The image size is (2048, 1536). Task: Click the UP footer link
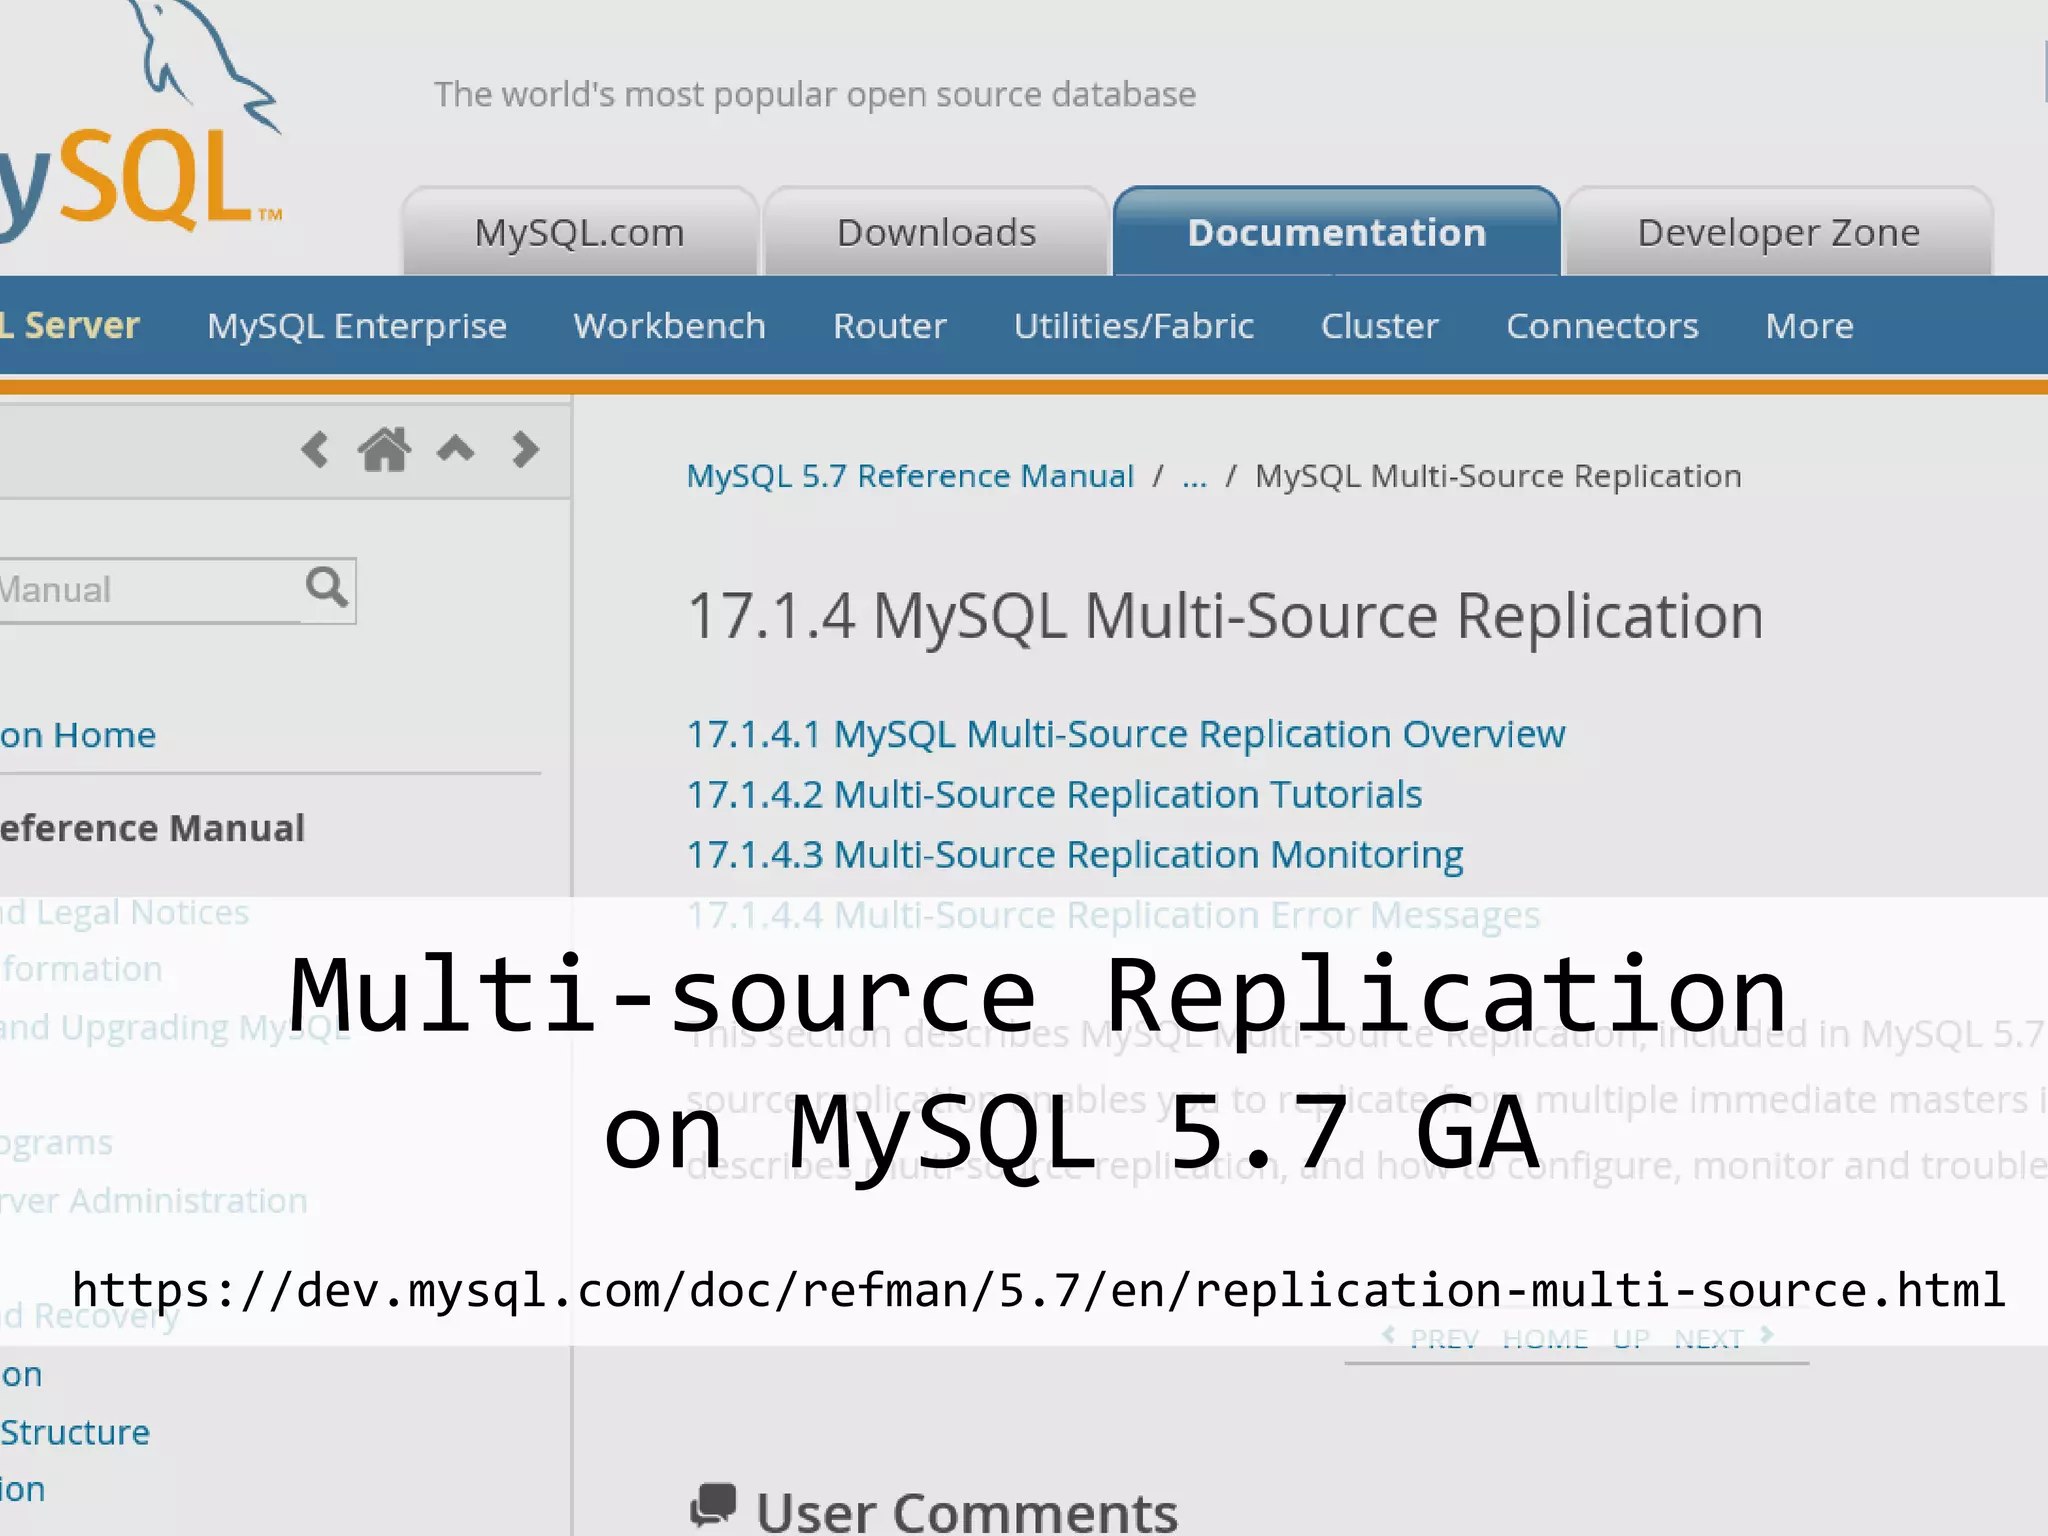1631,1339
